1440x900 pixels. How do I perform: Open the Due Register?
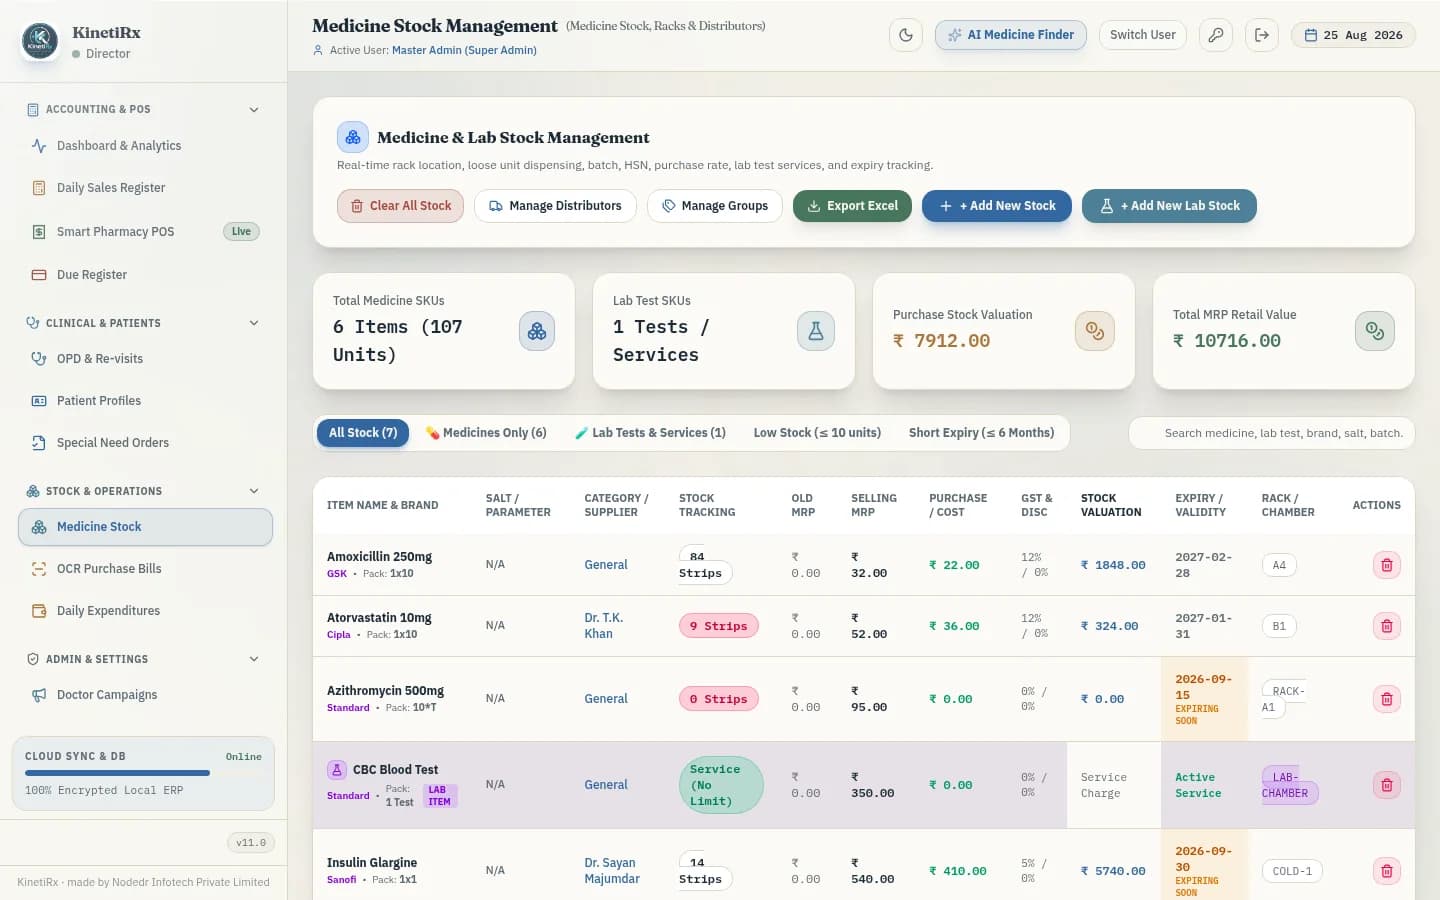(145, 275)
